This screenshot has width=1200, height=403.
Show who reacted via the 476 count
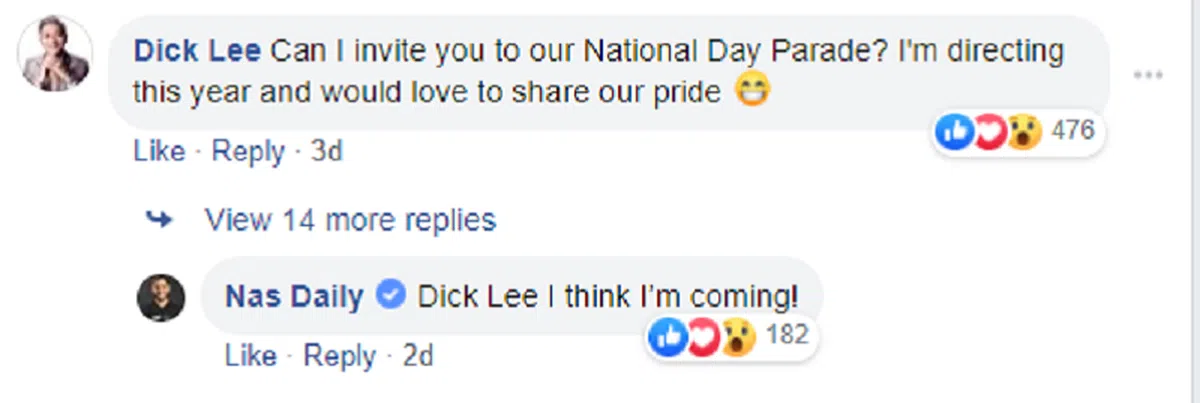[1074, 131]
